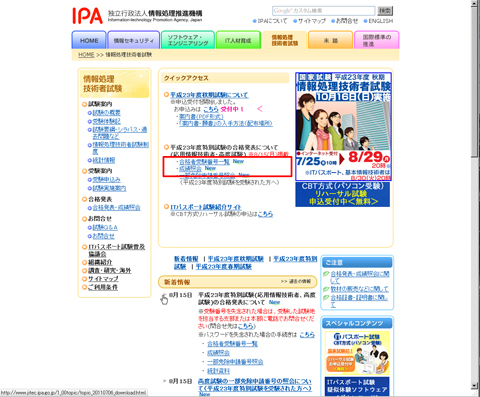Click こちら for lost password procedure
This screenshot has height=397, width=480.
[307, 334]
